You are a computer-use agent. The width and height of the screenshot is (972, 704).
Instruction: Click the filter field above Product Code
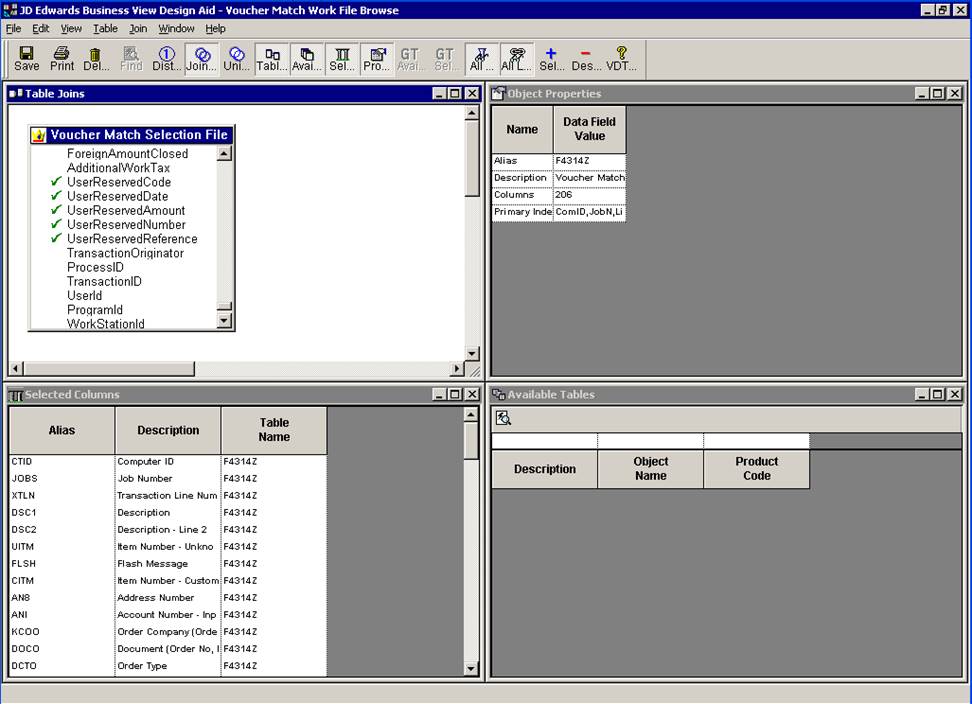pos(756,441)
